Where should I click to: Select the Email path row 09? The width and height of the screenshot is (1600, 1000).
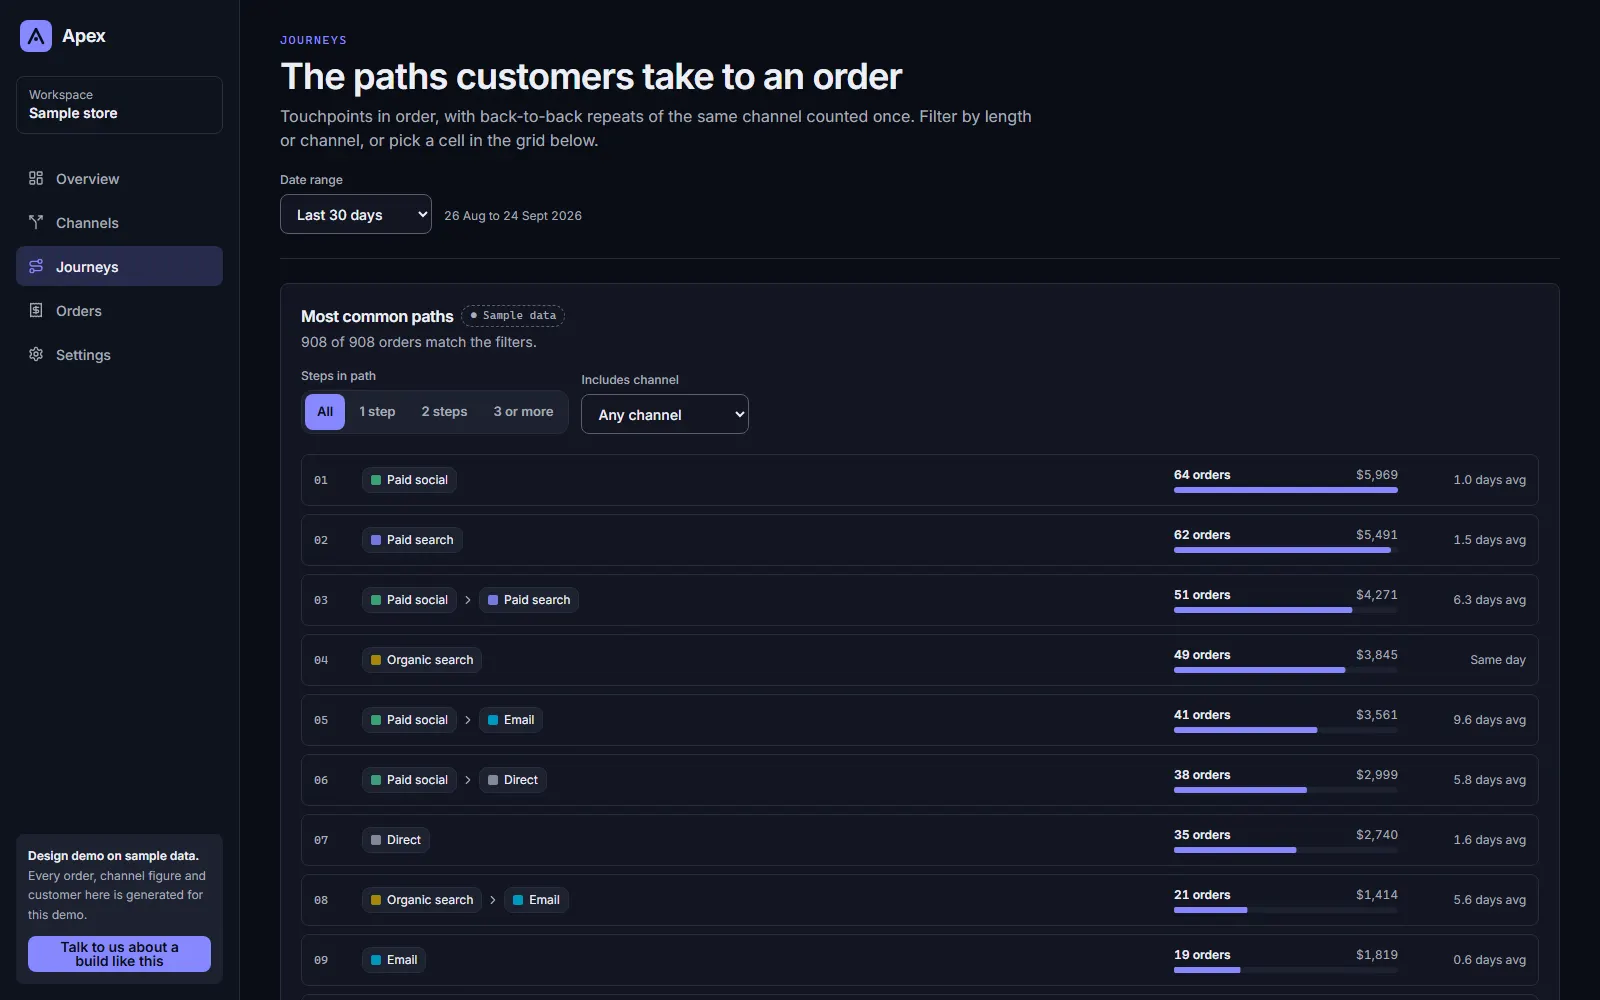point(919,960)
